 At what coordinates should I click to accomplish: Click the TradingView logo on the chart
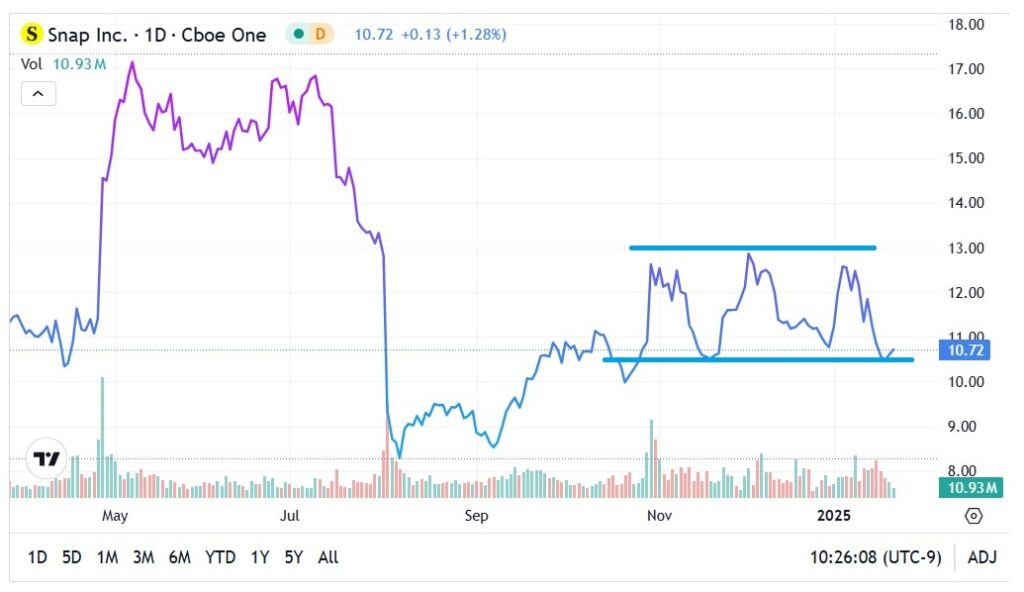click(46, 458)
